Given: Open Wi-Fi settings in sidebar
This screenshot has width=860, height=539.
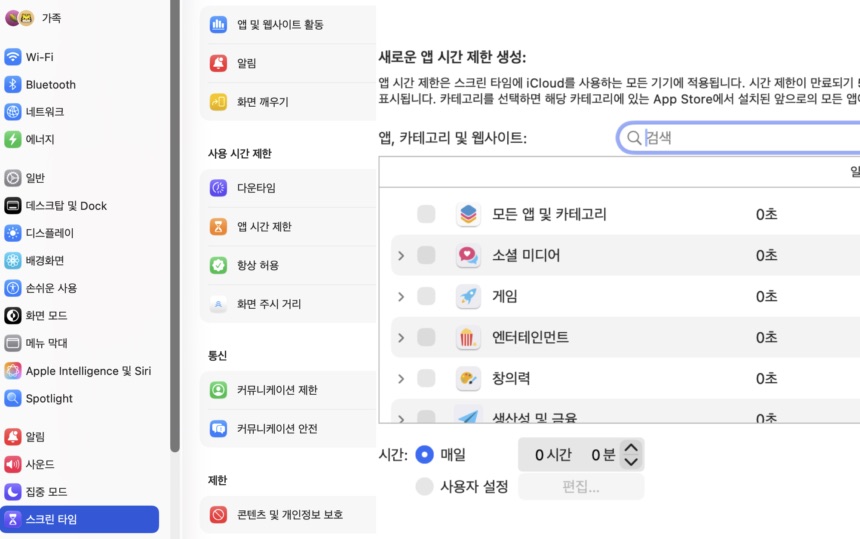Looking at the screenshot, I should [29, 57].
